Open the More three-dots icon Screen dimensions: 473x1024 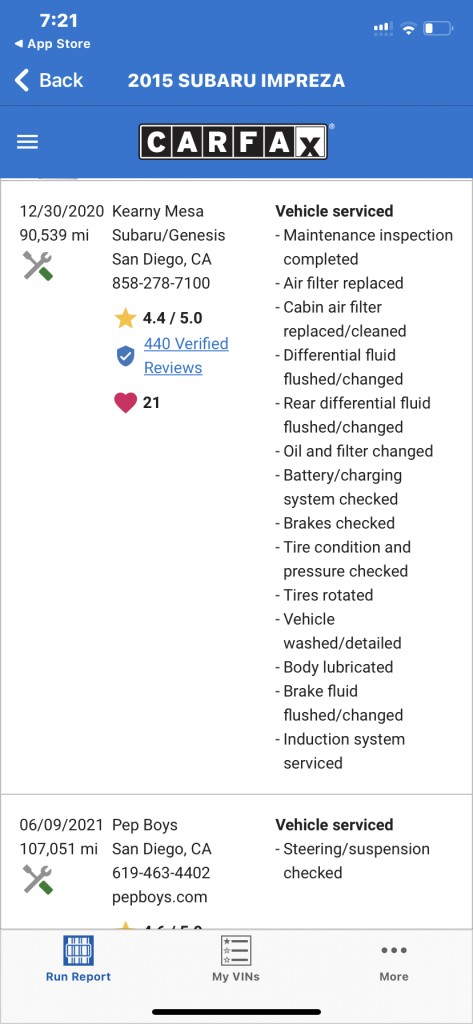(x=394, y=950)
